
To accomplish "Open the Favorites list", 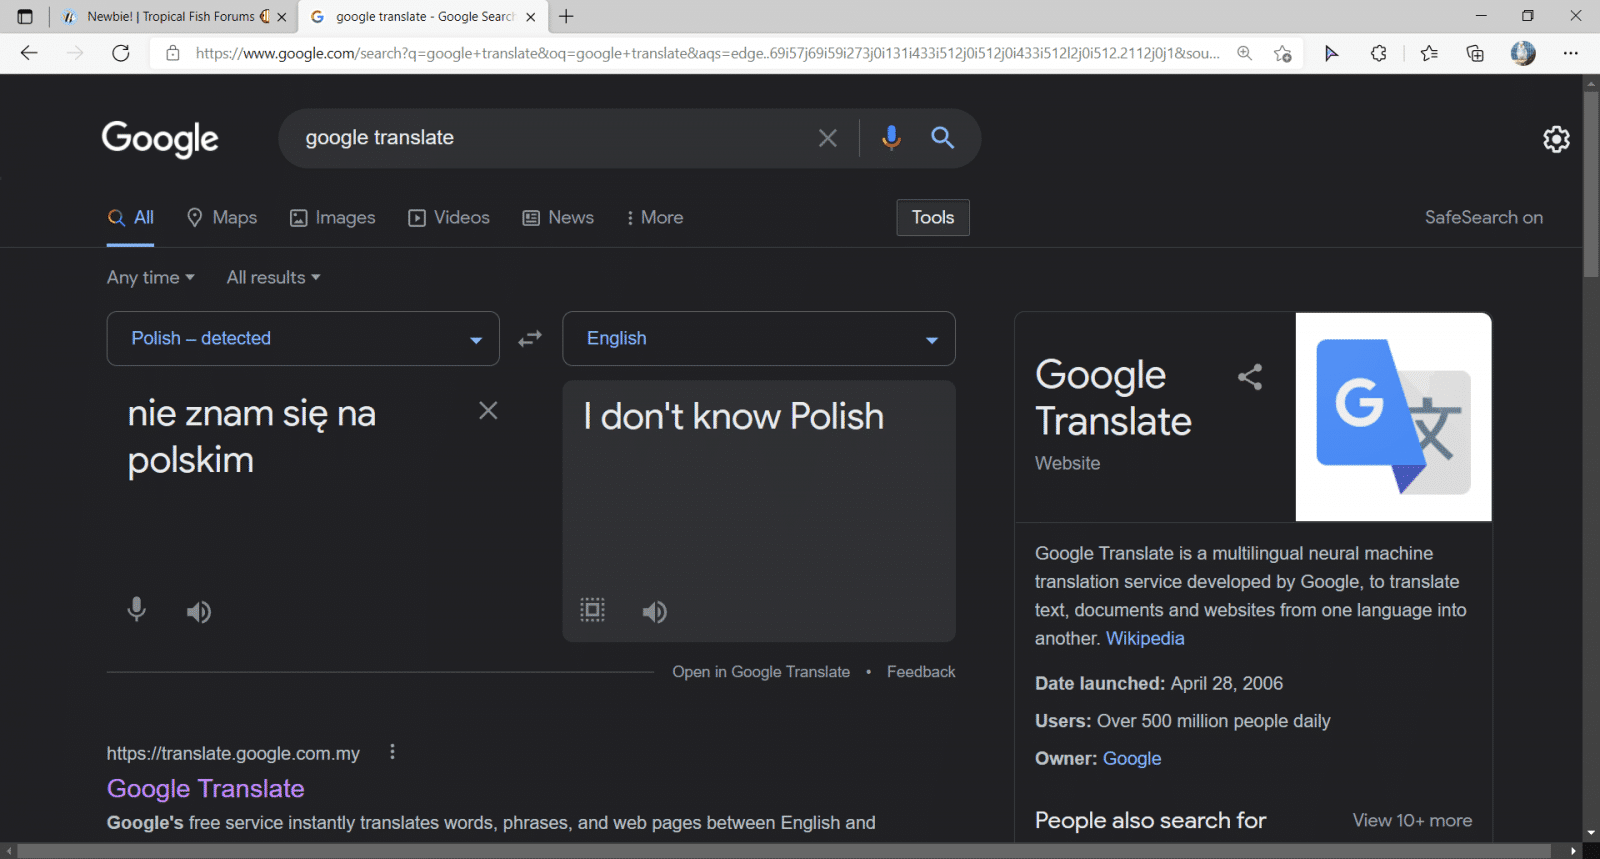I will 1429,53.
